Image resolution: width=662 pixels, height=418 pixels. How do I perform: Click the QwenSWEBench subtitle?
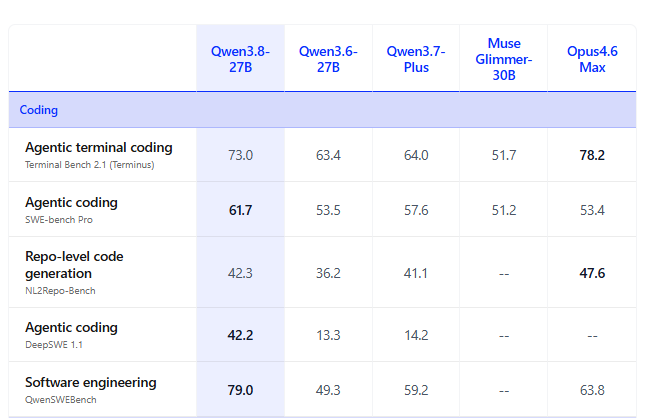[60, 399]
